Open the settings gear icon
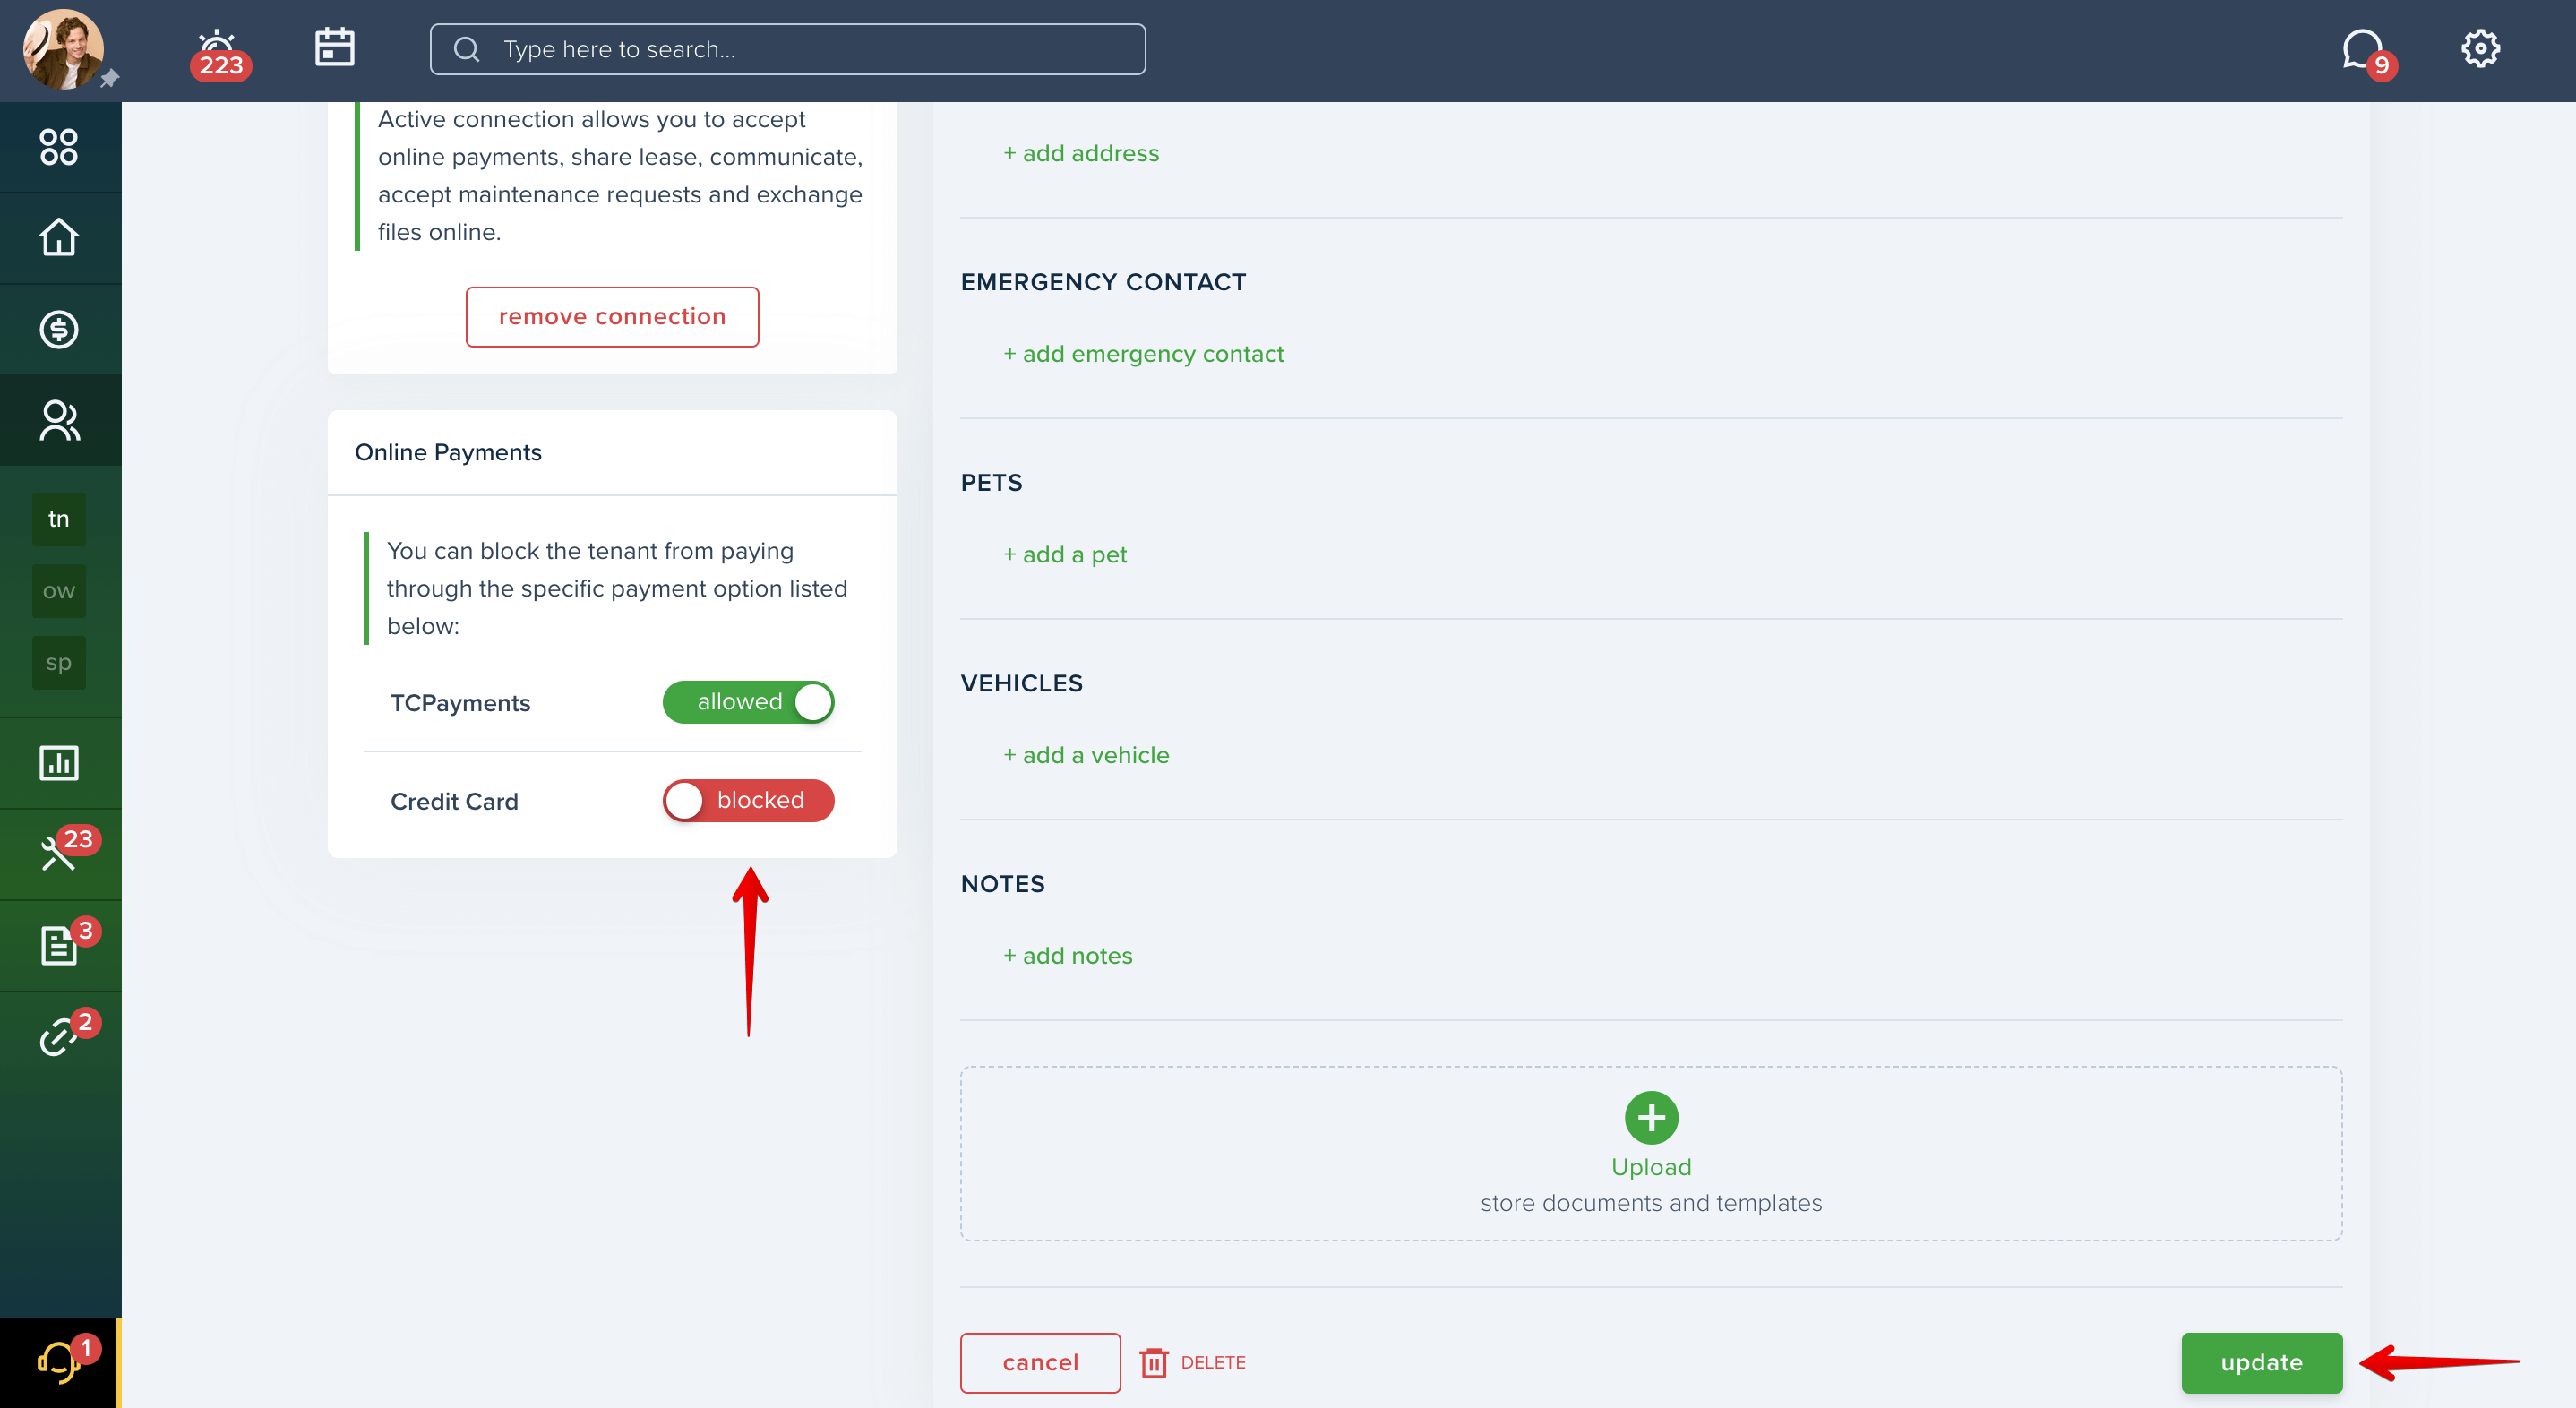This screenshot has width=2576, height=1408. (2479, 48)
